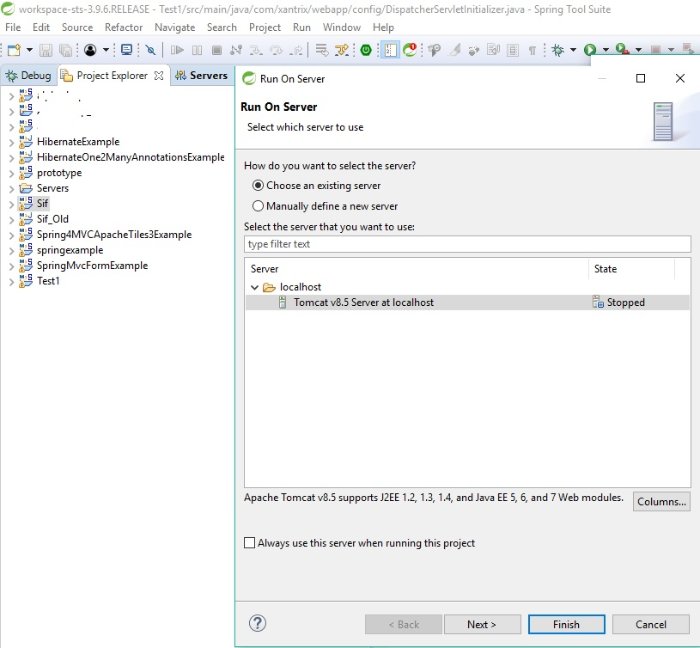
Task: Select the Sif_Old project
Action: coord(53,219)
